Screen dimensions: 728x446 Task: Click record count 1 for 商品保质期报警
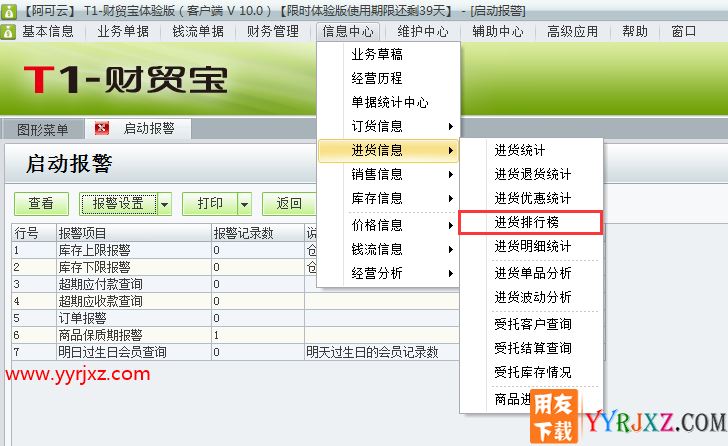pyautogui.click(x=258, y=335)
